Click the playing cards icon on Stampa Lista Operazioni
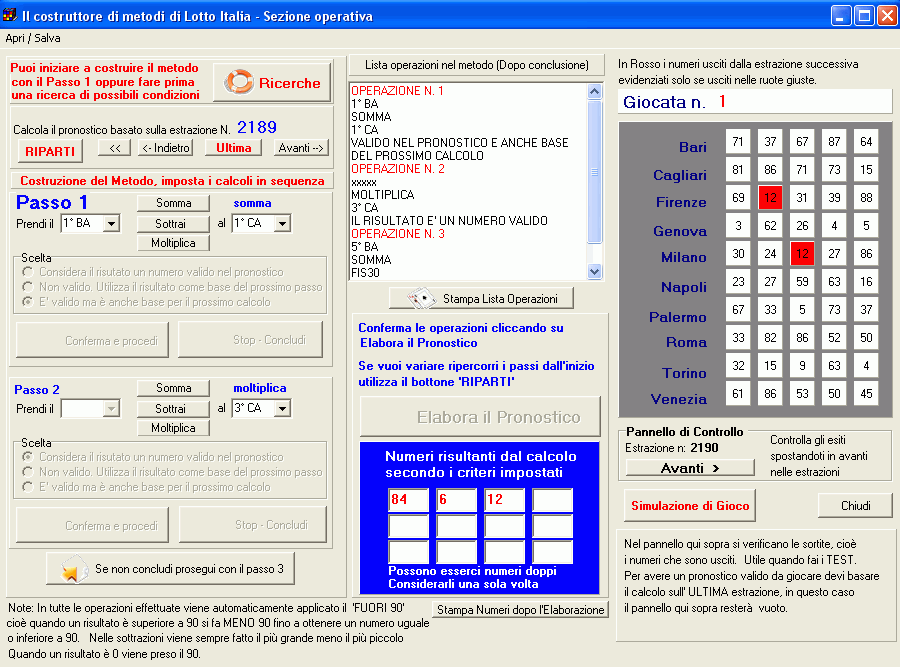900x667 pixels. tap(421, 298)
